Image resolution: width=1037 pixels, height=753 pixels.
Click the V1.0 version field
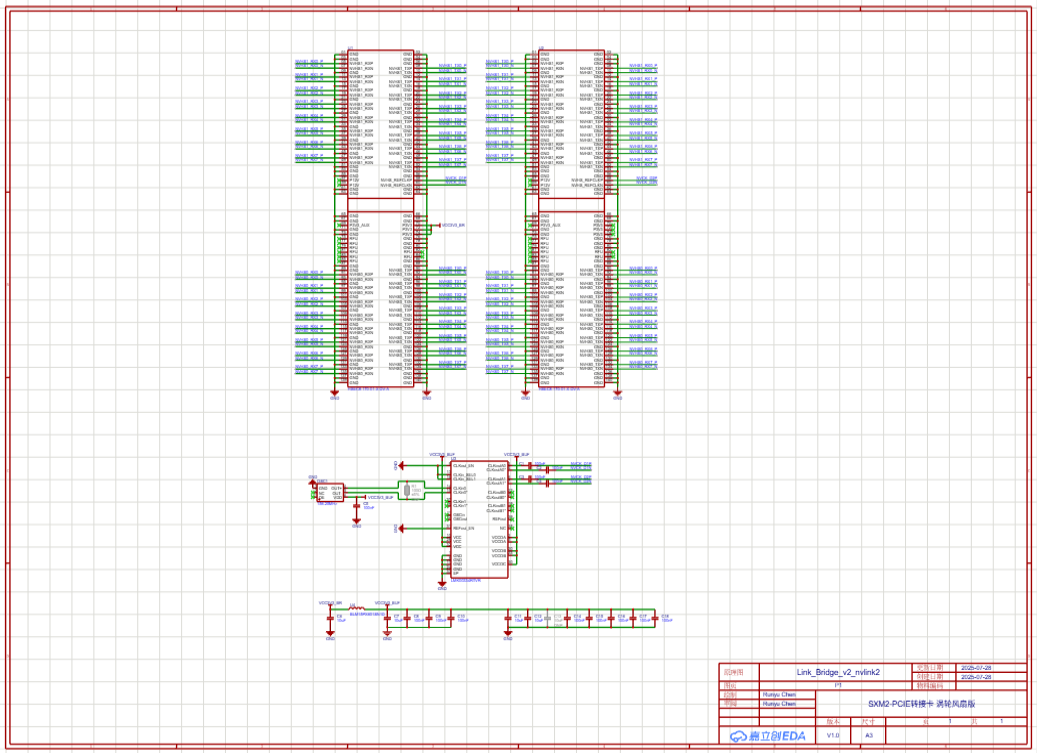(832, 735)
